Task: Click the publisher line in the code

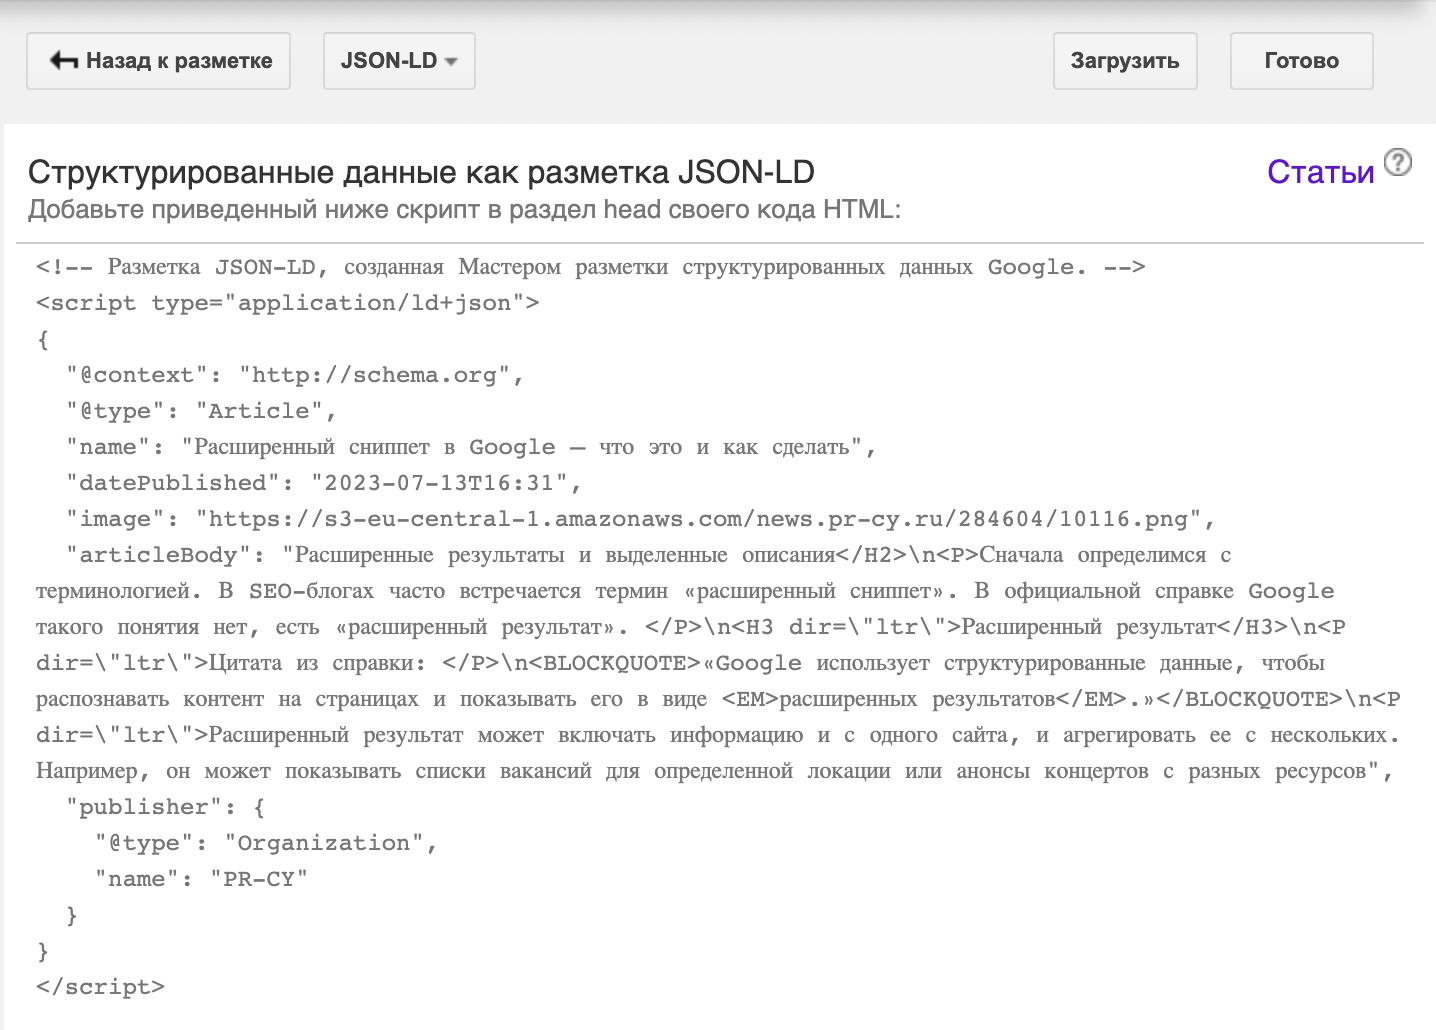Action: pos(165,807)
